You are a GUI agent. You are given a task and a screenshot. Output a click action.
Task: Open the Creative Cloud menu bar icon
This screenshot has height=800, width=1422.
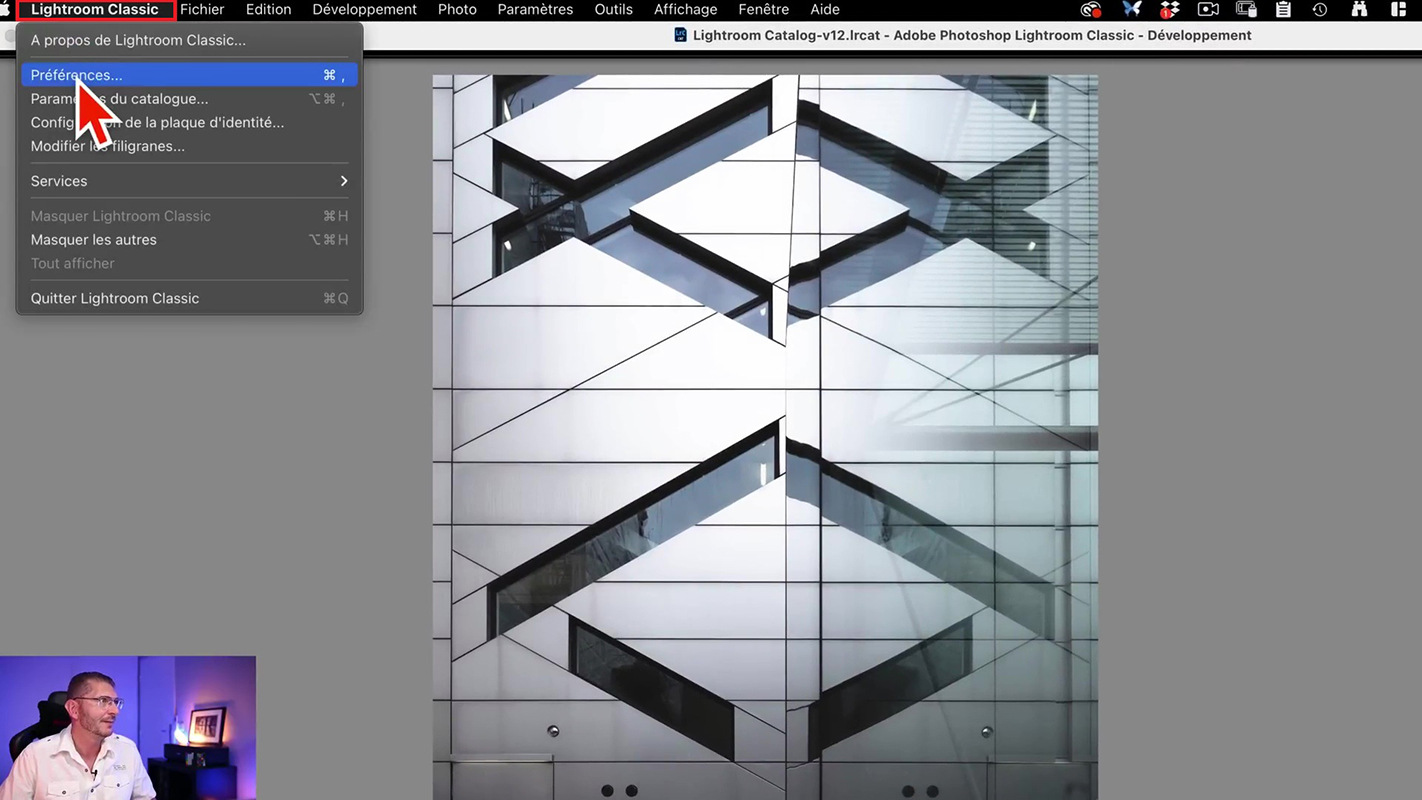[x=1090, y=10]
